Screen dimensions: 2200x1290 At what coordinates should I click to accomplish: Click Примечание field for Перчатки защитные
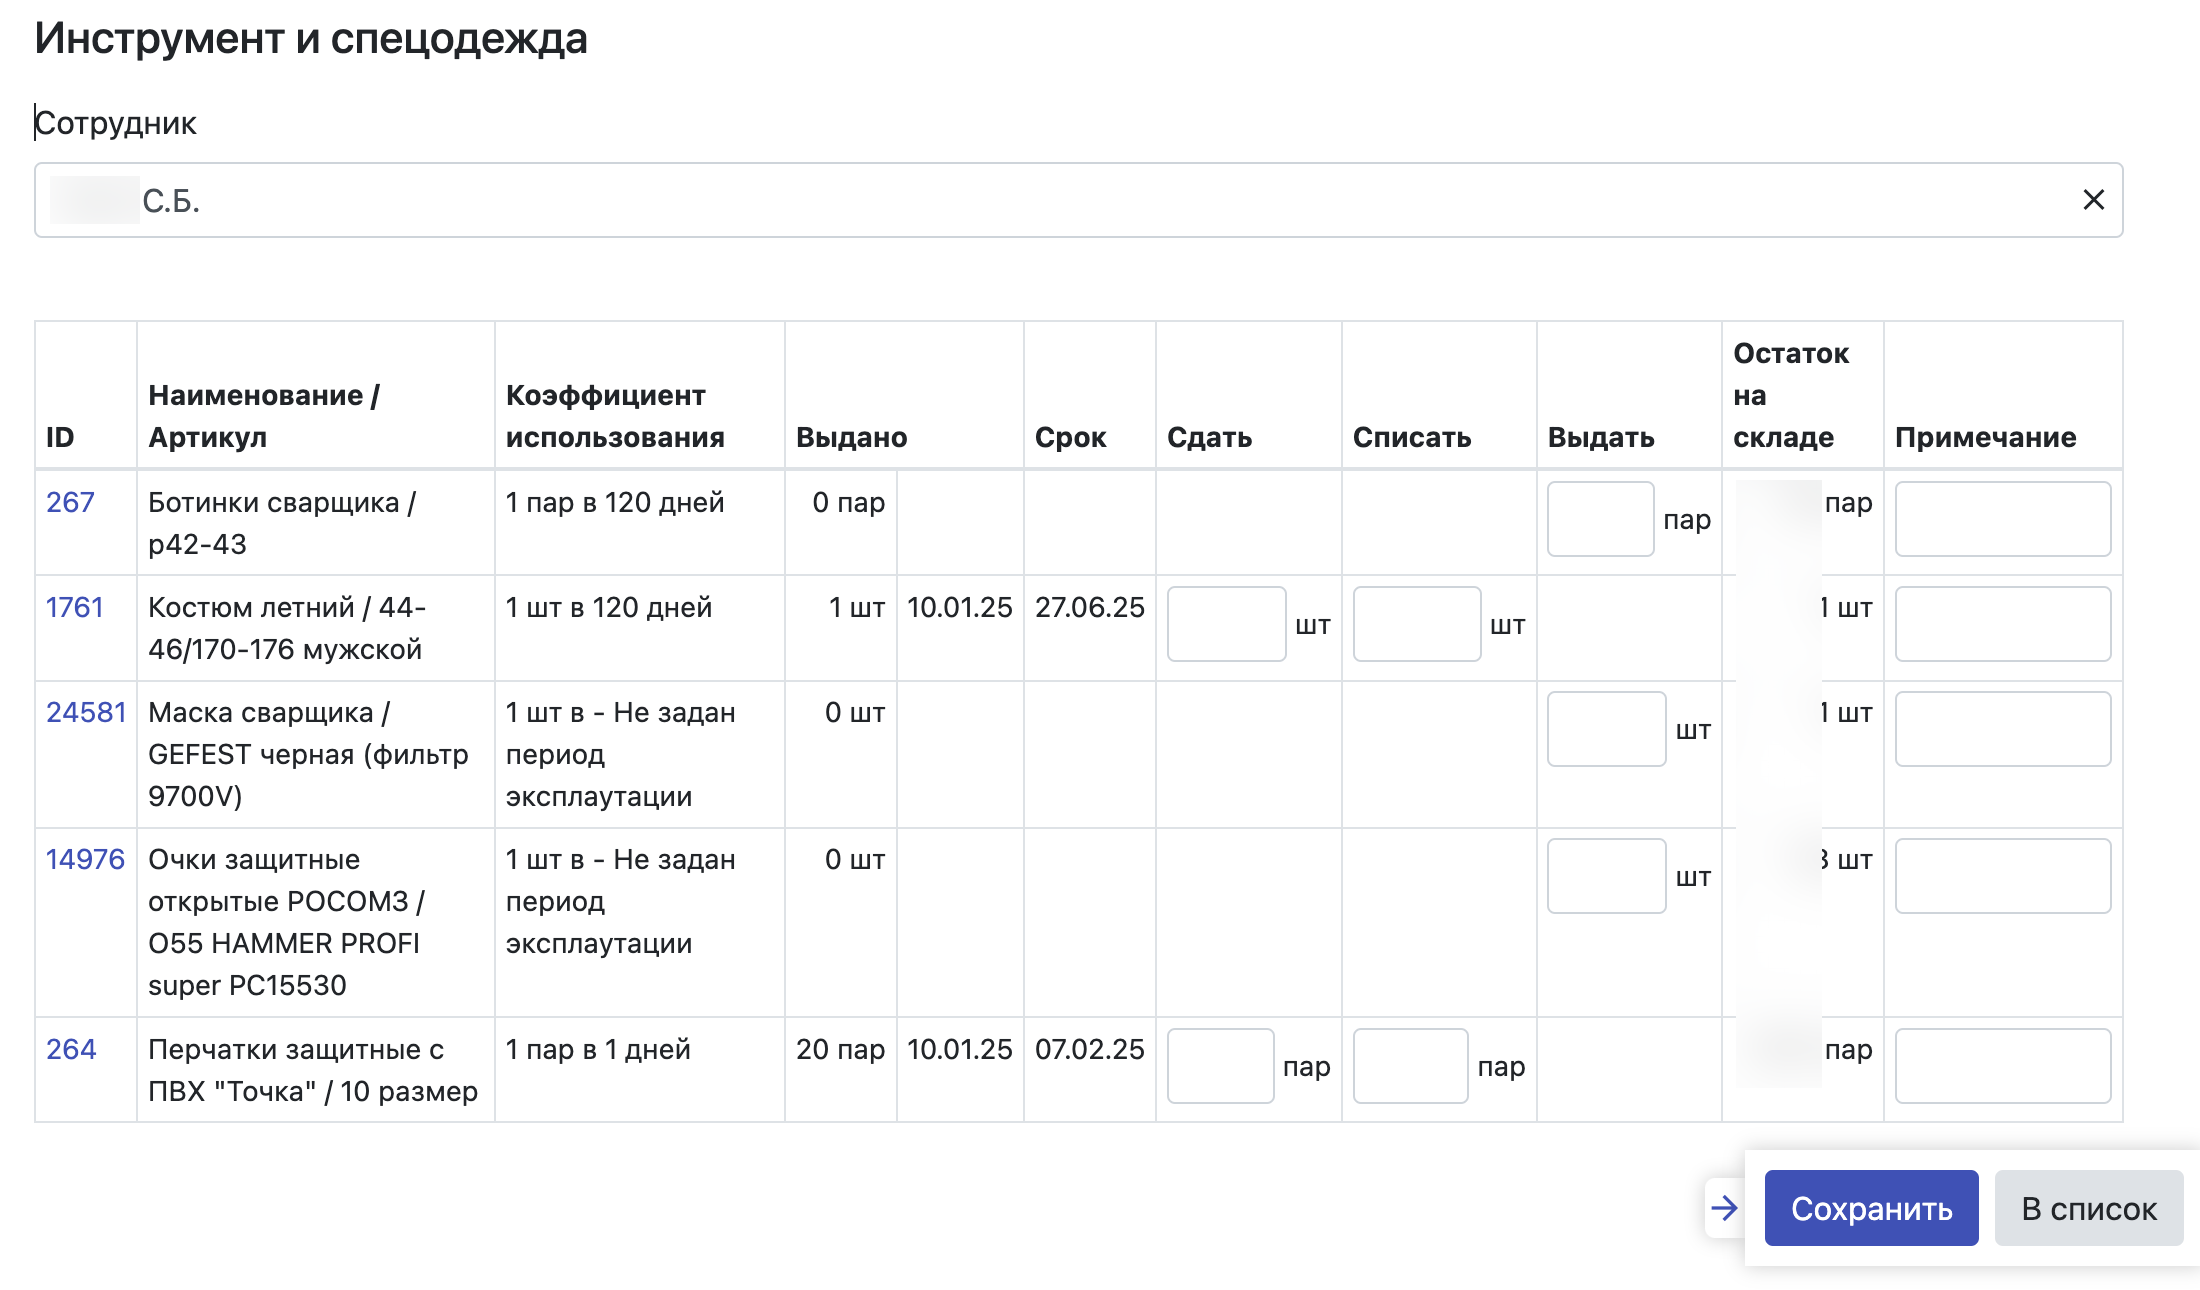[2002, 1066]
